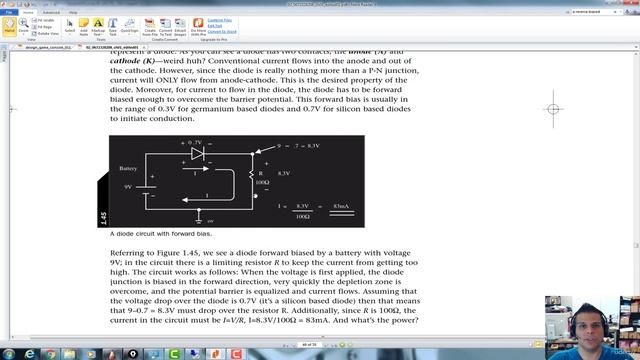Expand the QuickSign dropdown arrow
The width and height of the screenshot is (640, 360).
(x=129, y=34)
